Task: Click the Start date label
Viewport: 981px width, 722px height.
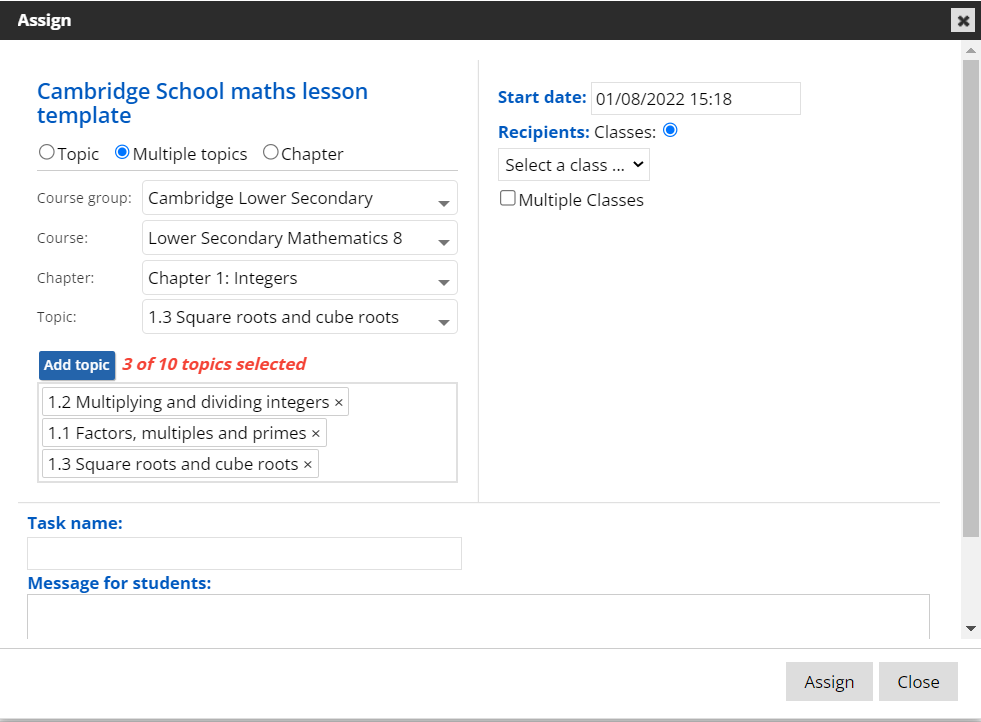Action: pyautogui.click(x=542, y=98)
